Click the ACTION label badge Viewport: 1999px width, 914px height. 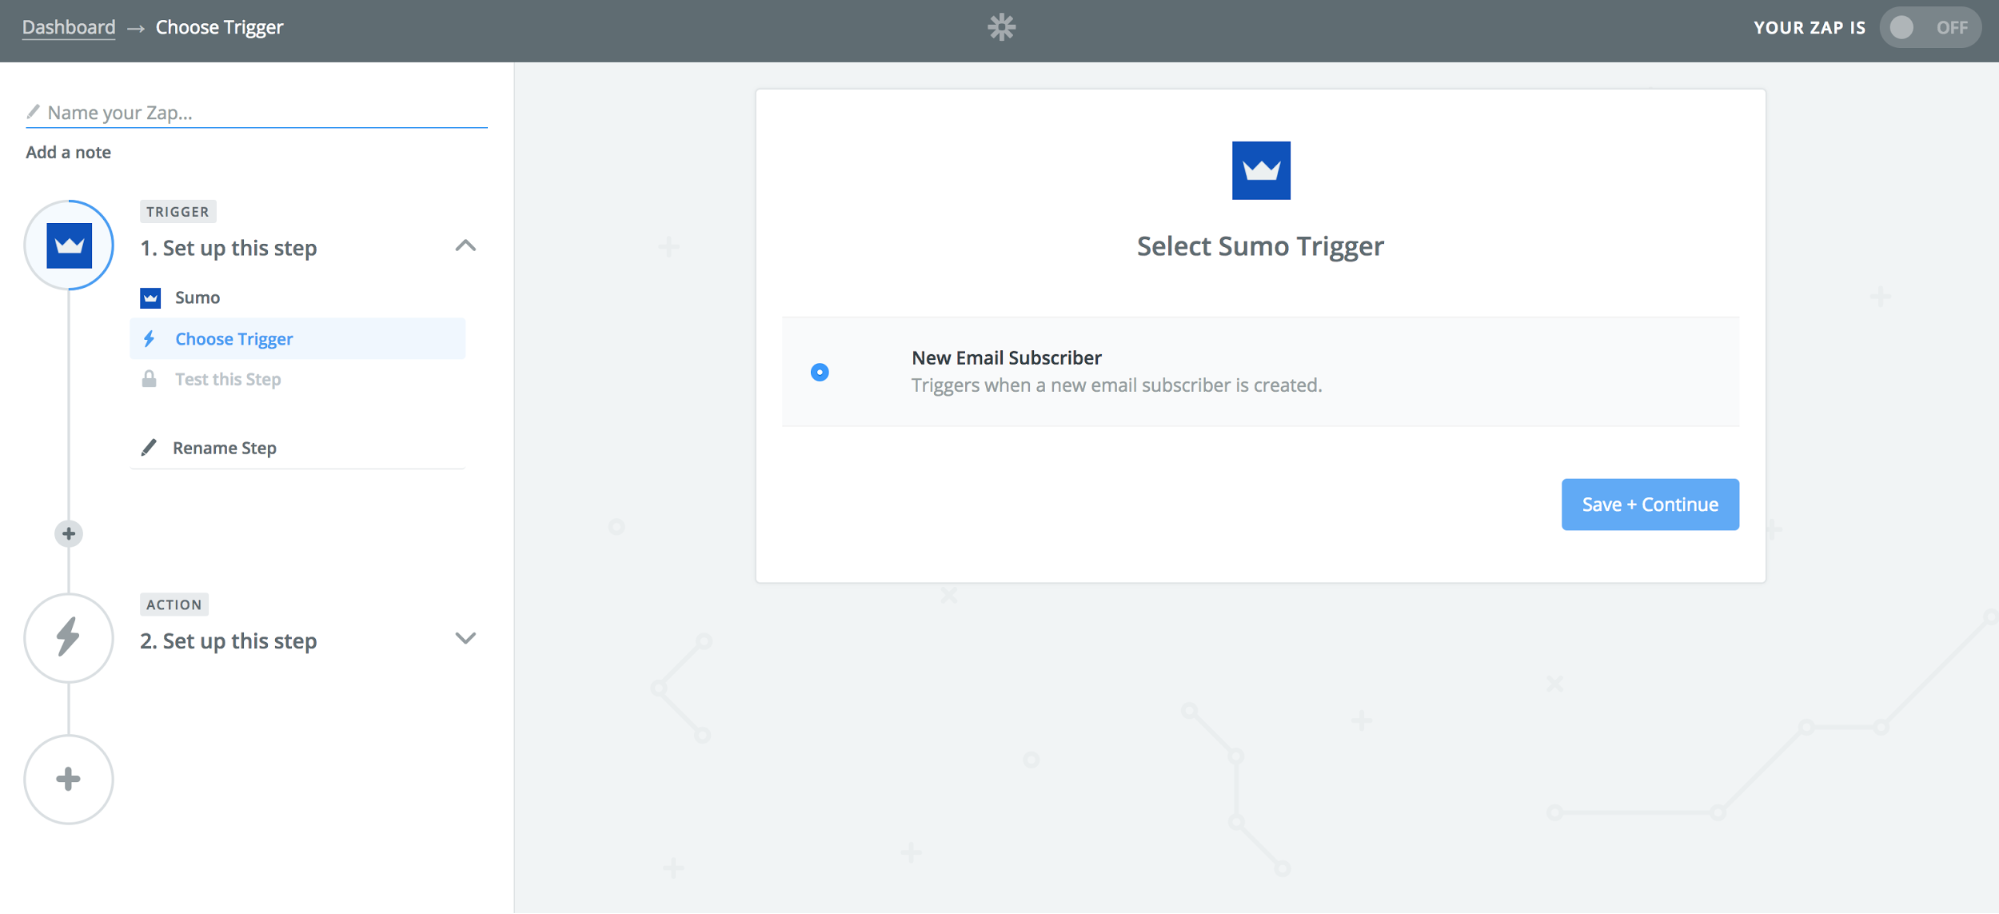(174, 605)
